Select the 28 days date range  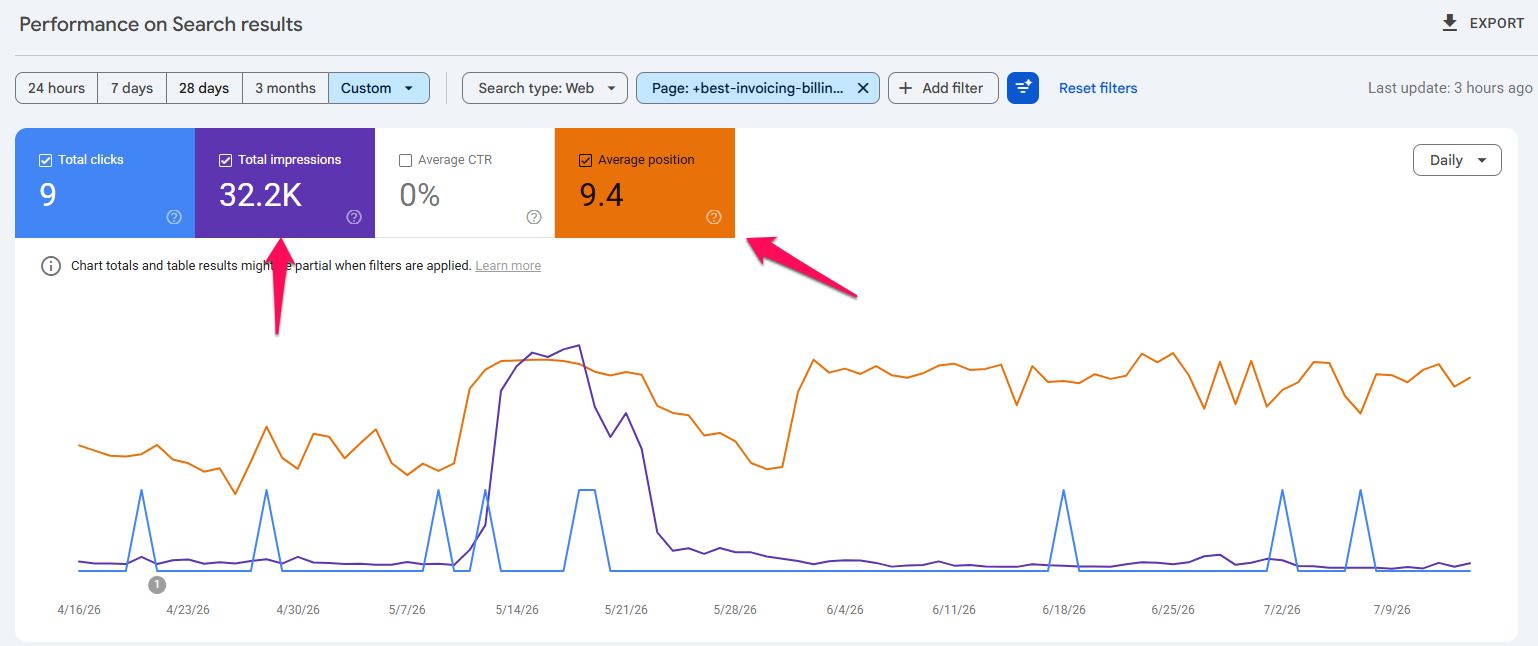pos(204,88)
